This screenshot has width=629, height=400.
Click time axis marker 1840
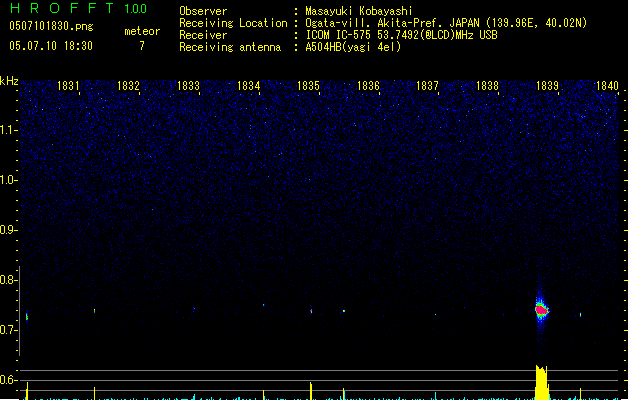(607, 86)
